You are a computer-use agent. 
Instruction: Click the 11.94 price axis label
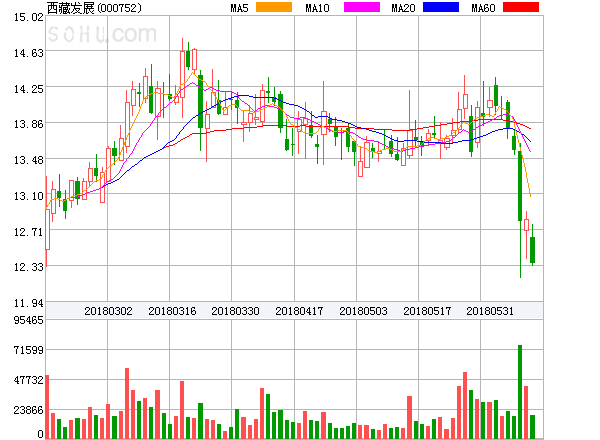click(29, 303)
